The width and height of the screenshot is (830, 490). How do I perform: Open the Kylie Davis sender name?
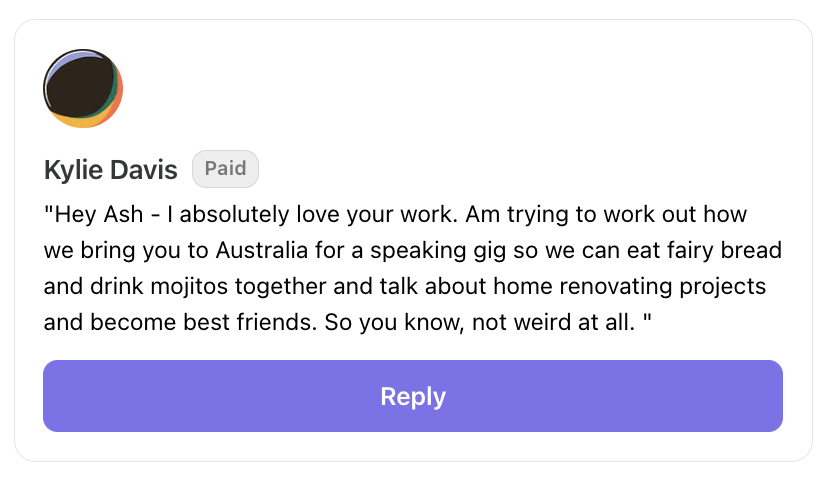pos(110,171)
